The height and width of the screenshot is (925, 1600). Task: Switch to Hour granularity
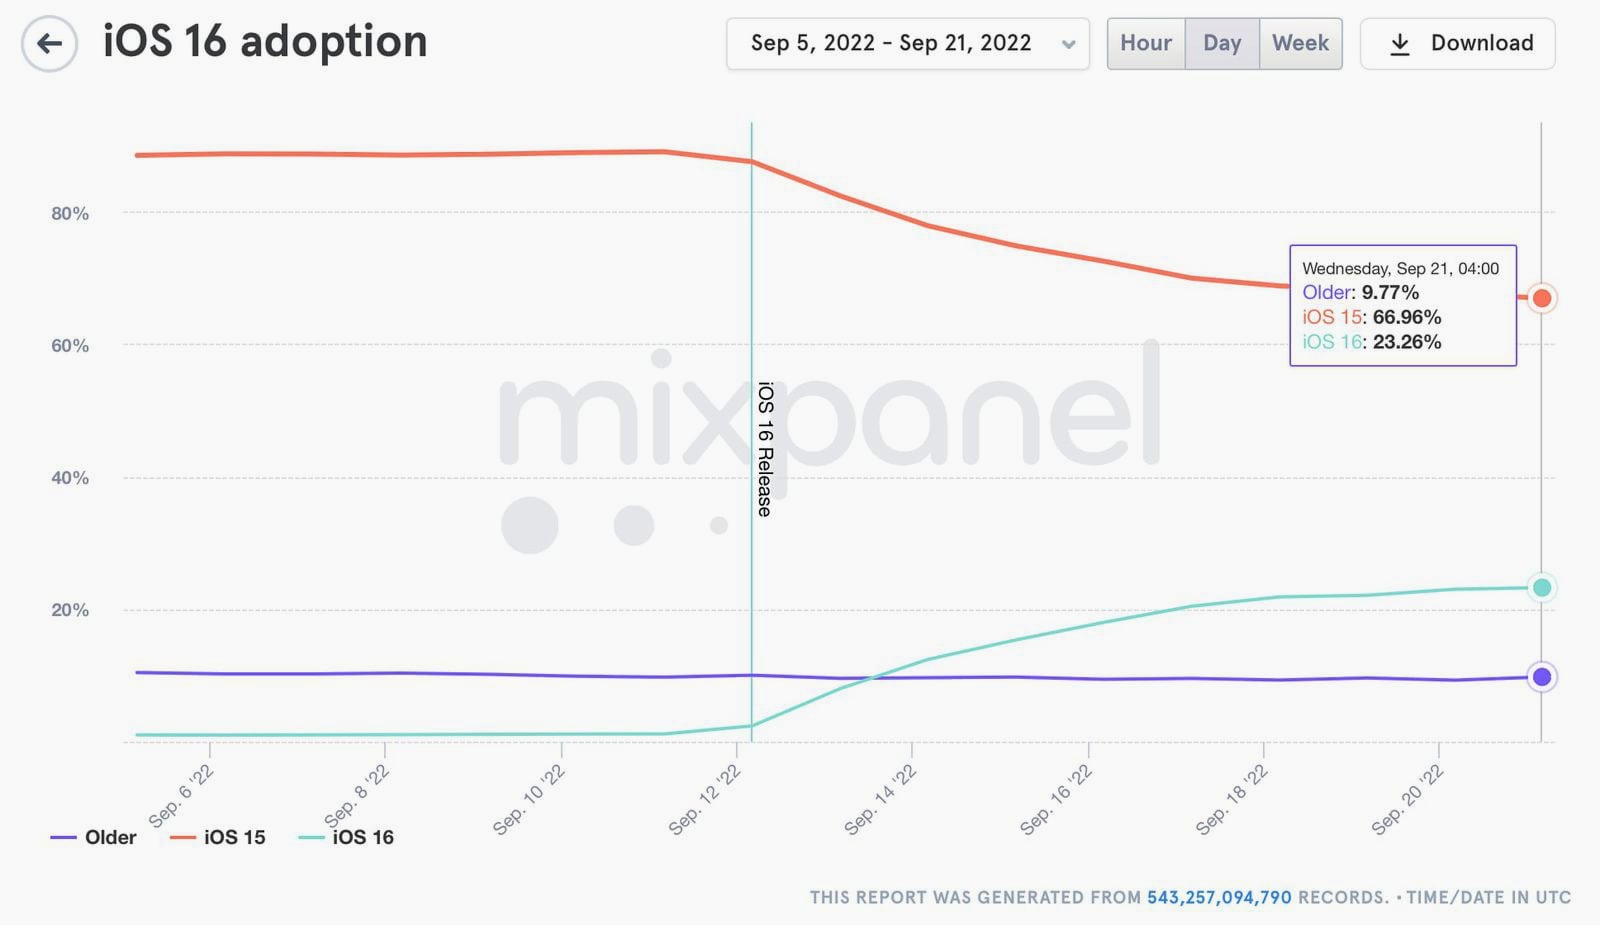[1146, 43]
